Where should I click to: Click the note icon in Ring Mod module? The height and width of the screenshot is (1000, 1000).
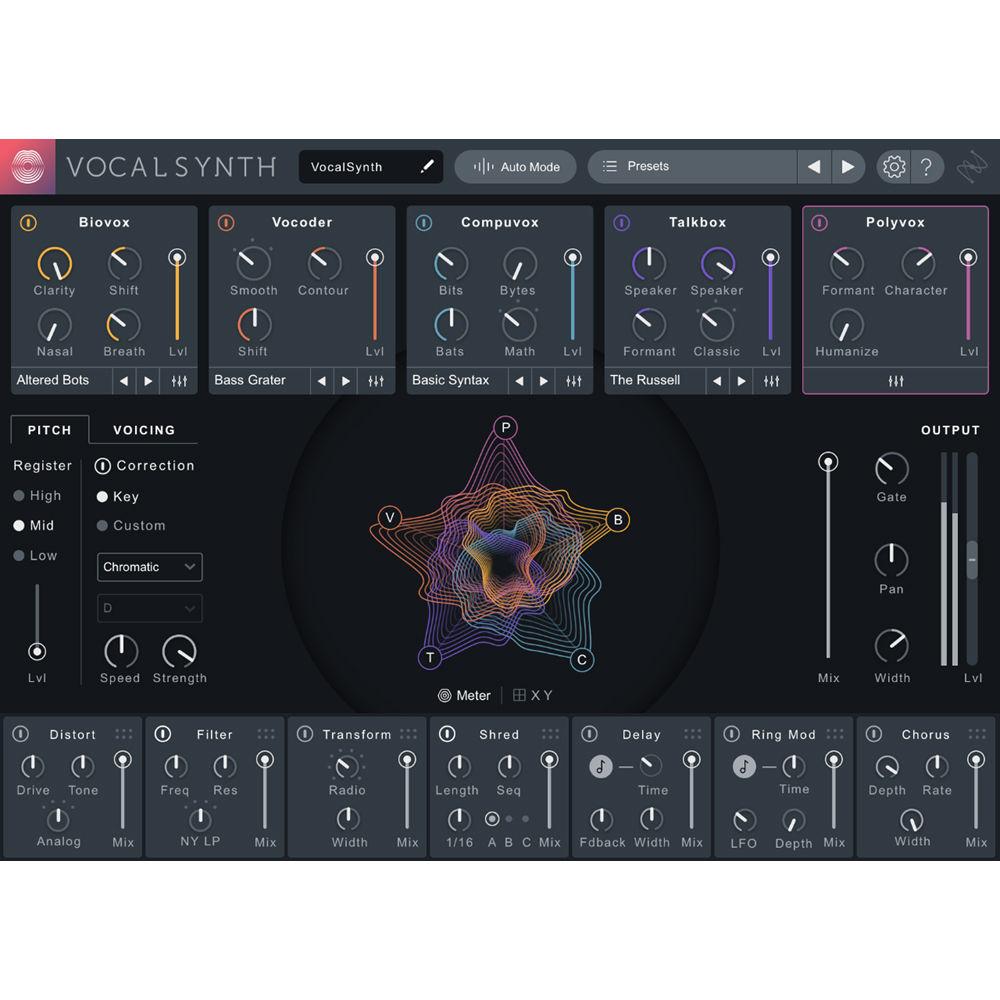pyautogui.click(x=742, y=765)
